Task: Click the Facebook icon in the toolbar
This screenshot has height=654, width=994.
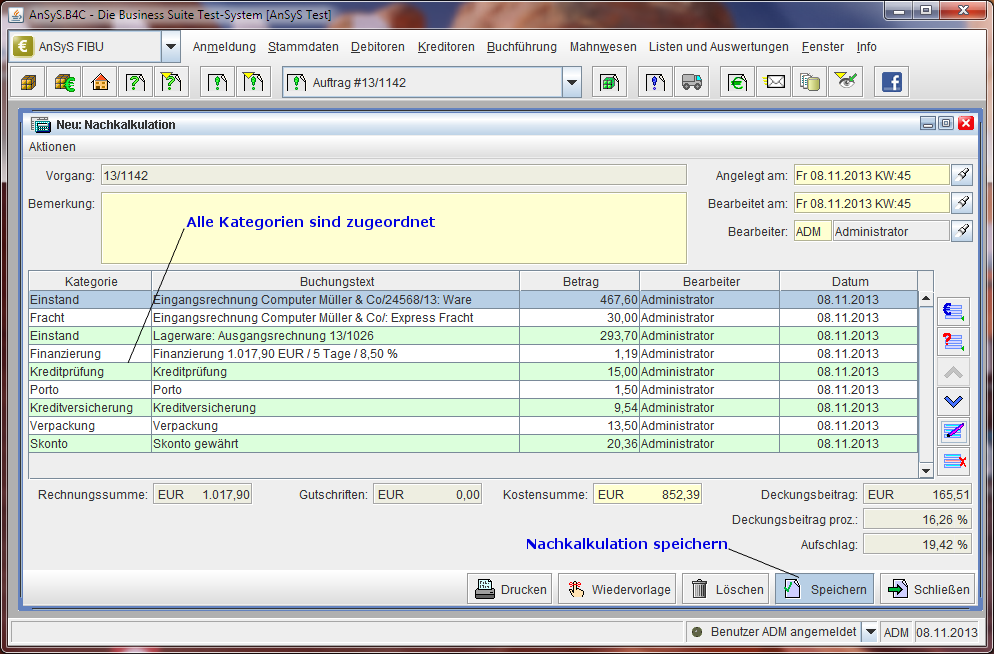Action: click(x=891, y=82)
